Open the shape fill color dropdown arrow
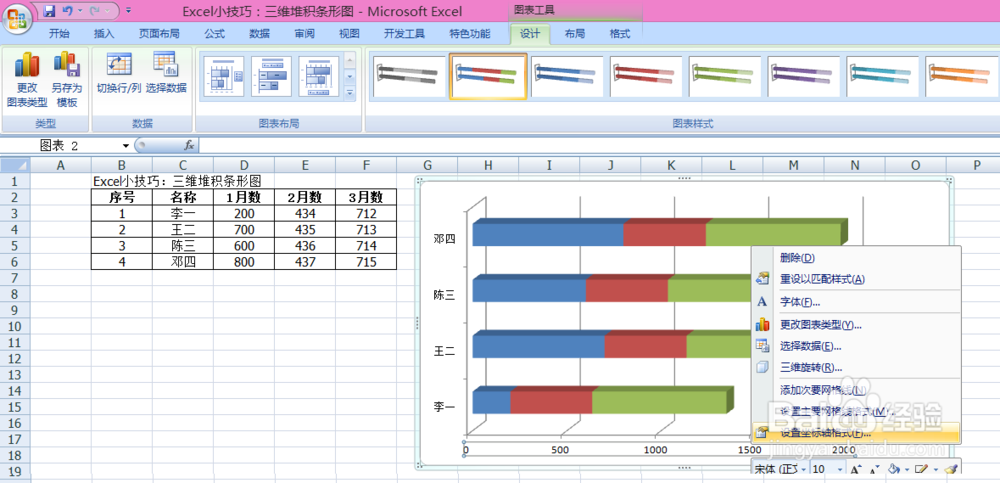1000x483 pixels. [906, 470]
